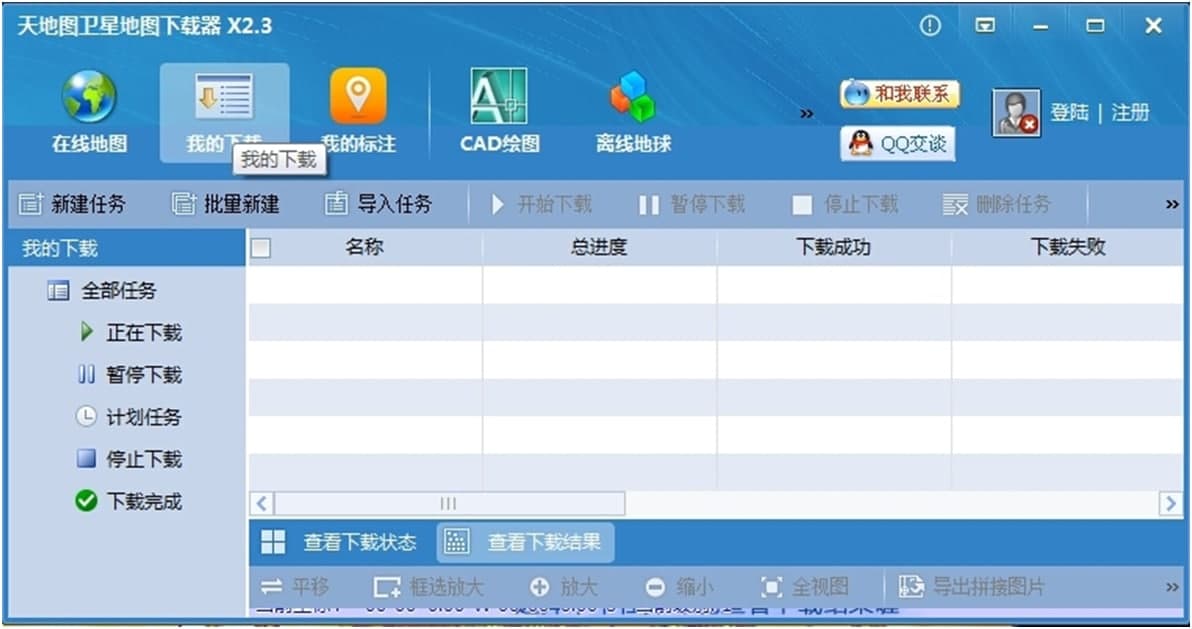Click the horizontal scrollbar left arrow
This screenshot has height=629, width=1192.
point(262,504)
